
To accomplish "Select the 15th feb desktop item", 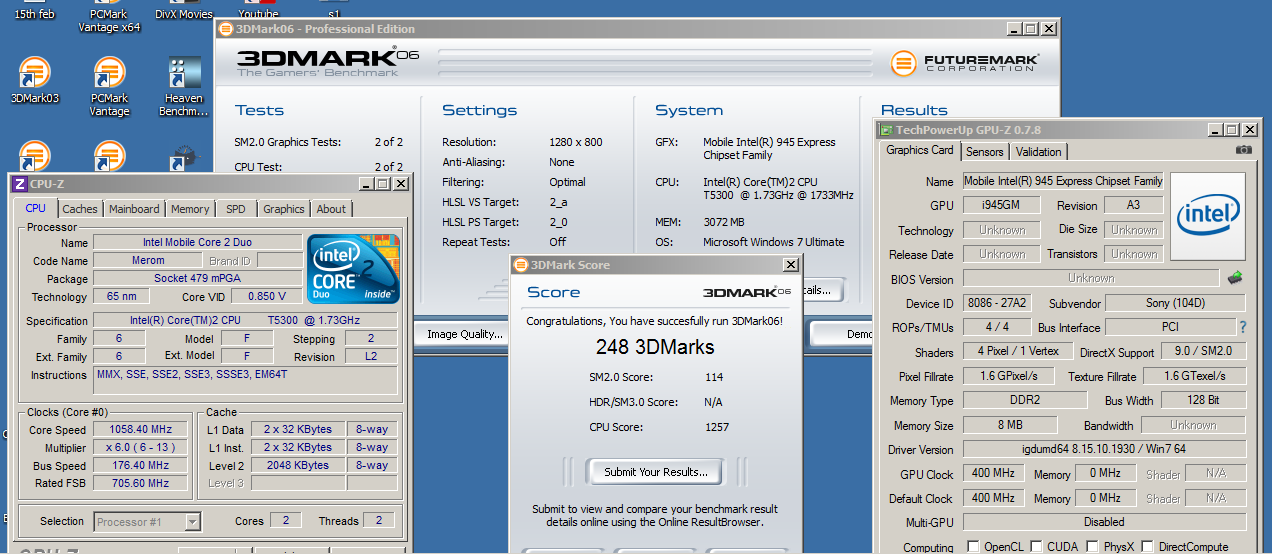I will (35, 15).
